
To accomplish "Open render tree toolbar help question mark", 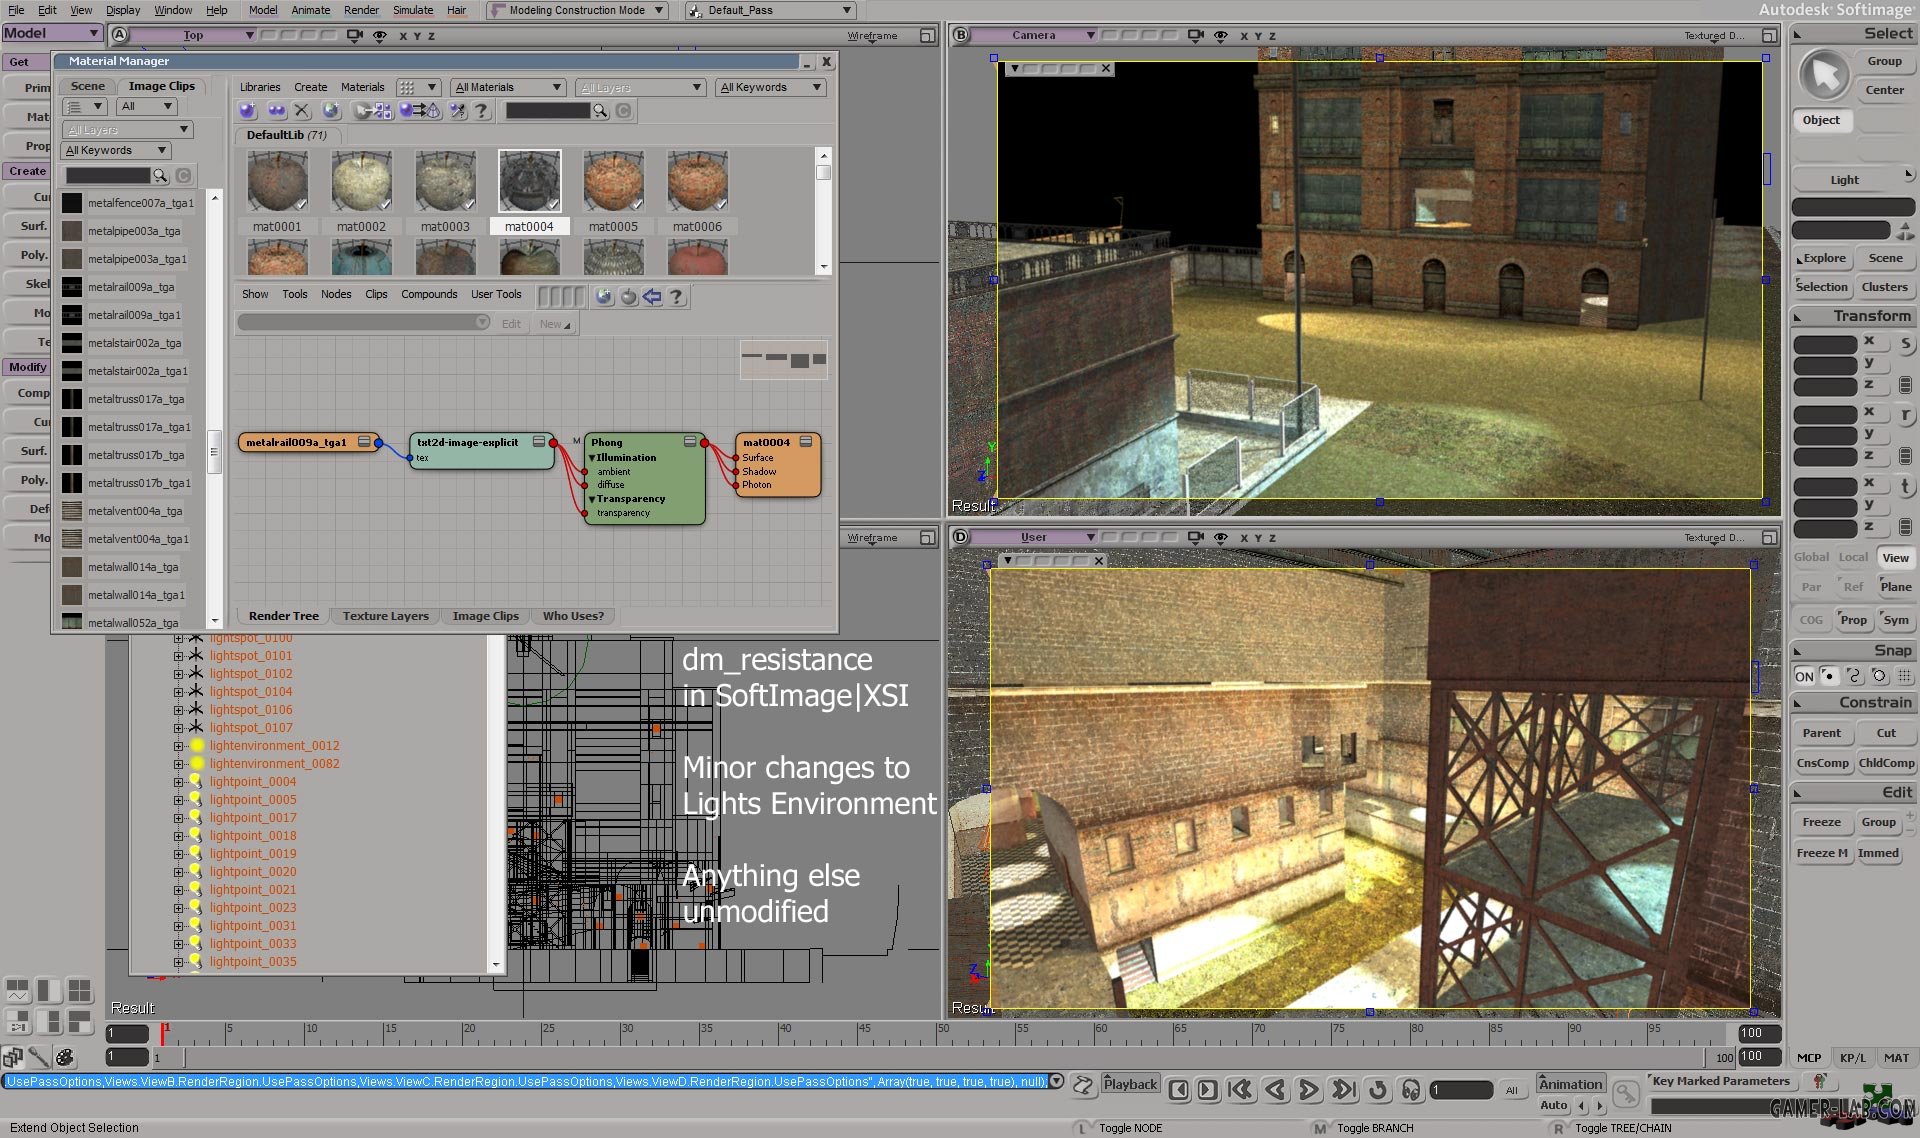I will click(x=677, y=297).
